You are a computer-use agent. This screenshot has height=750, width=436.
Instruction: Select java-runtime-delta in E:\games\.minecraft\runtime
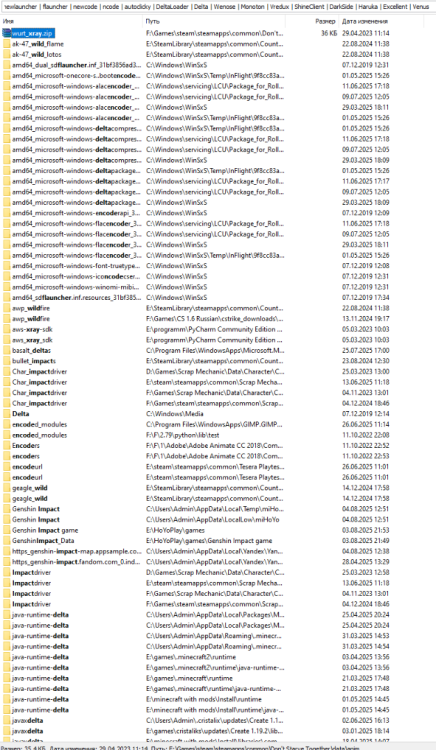pos(40,678)
